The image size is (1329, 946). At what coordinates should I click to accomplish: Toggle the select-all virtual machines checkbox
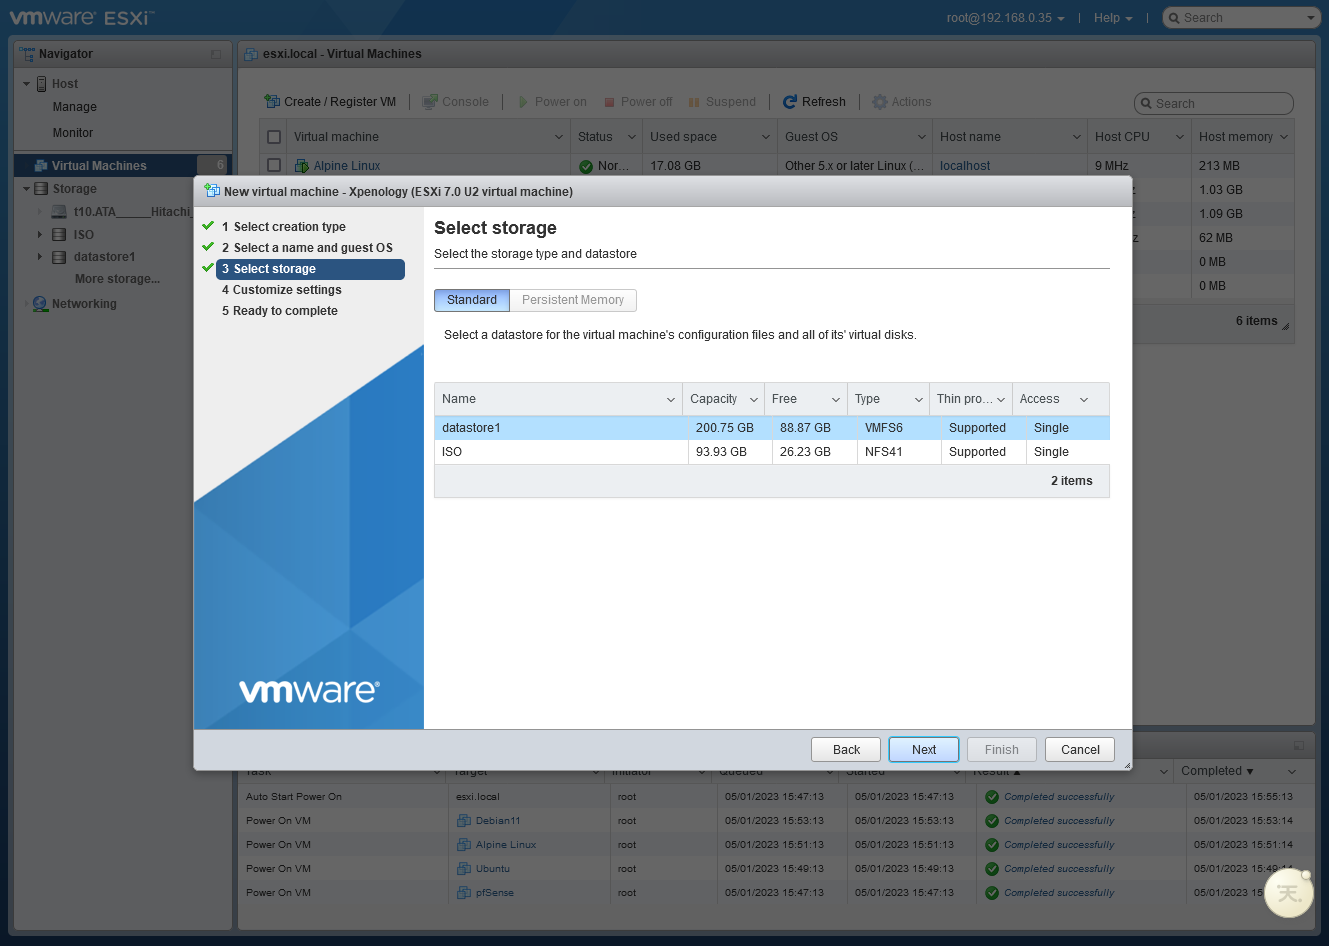pyautogui.click(x=274, y=137)
